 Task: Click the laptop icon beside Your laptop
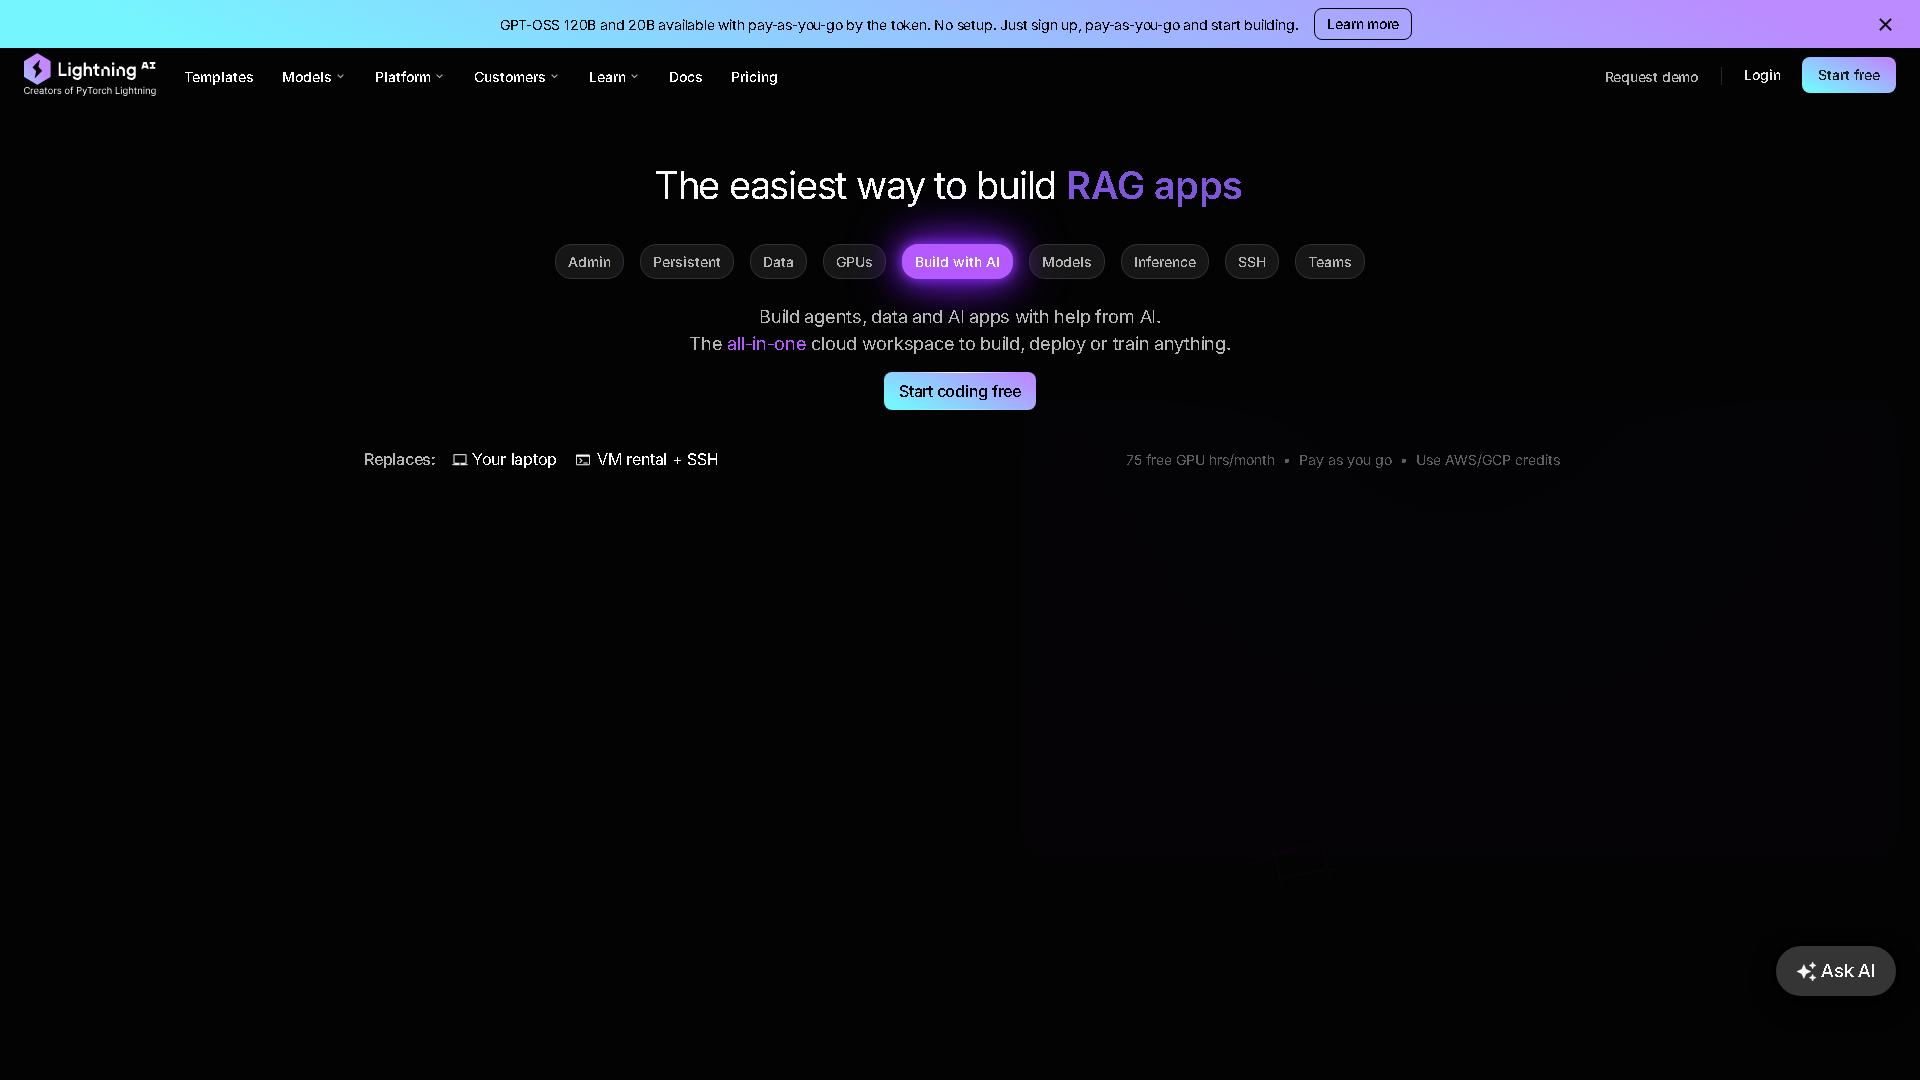[460, 460]
